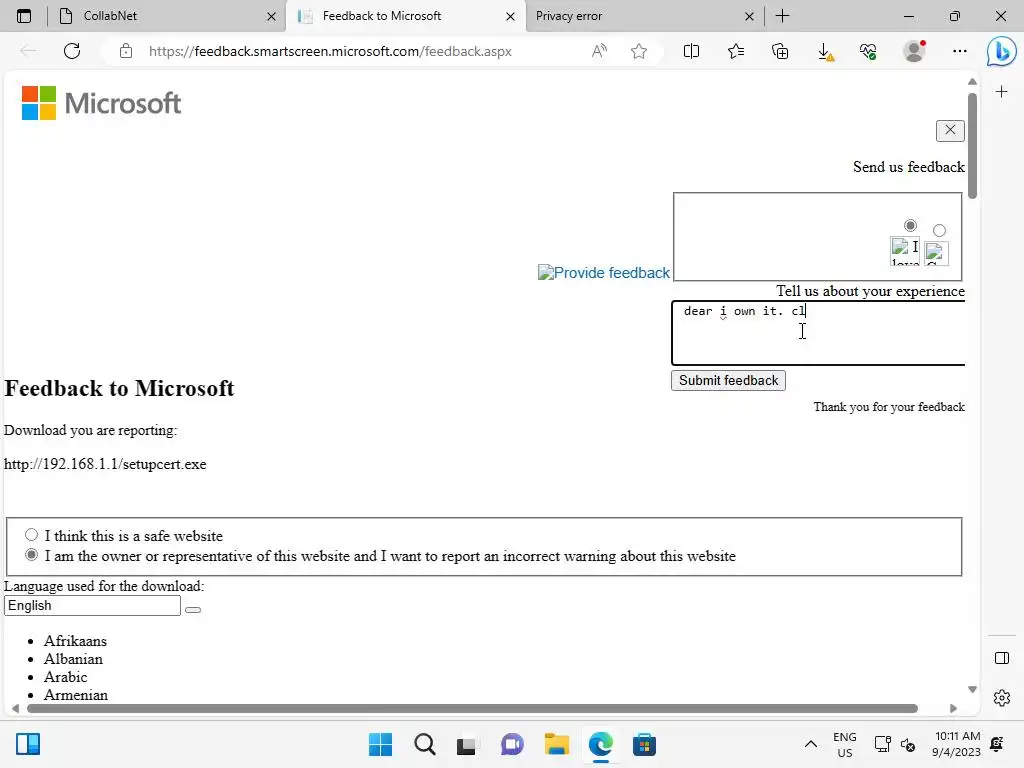Image resolution: width=1024 pixels, height=768 pixels.
Task: Click the horizontal scrollbar thumb
Action: point(472,709)
